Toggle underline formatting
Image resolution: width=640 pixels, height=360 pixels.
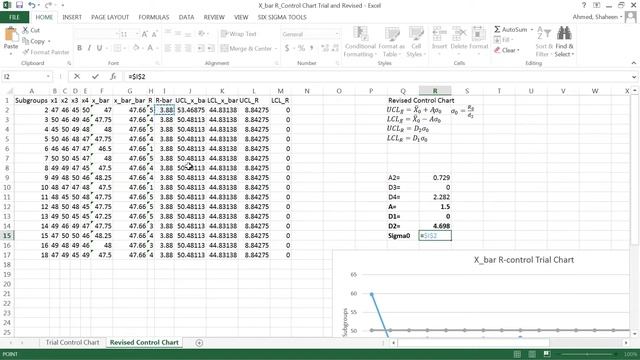pos(99,48)
